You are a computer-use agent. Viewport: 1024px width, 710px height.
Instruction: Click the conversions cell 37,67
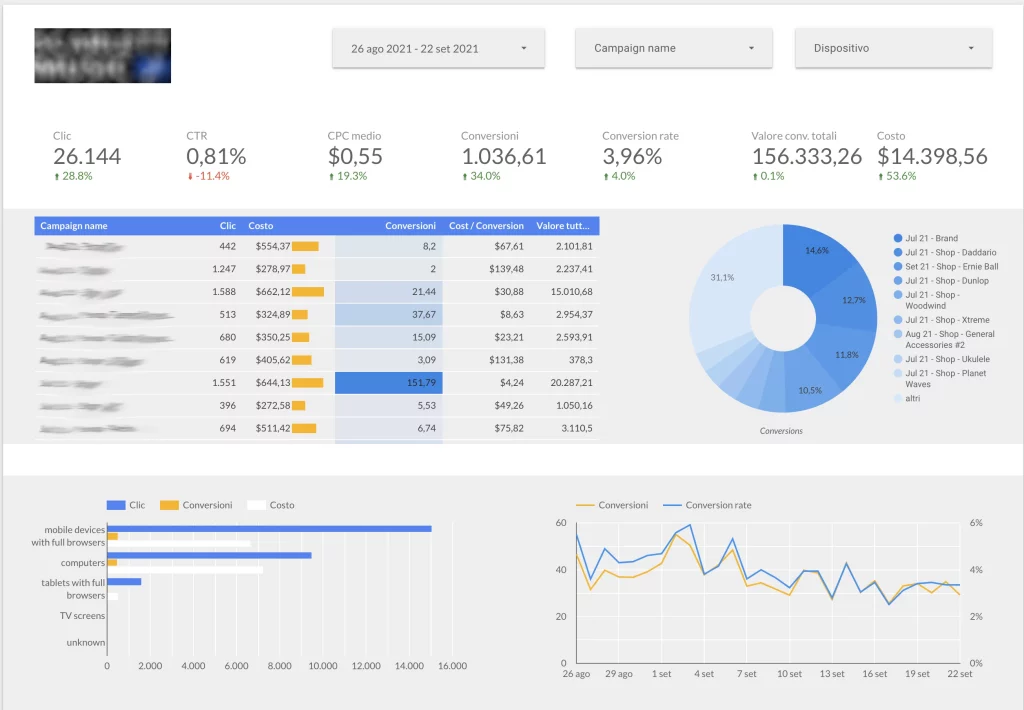[x=389, y=314]
